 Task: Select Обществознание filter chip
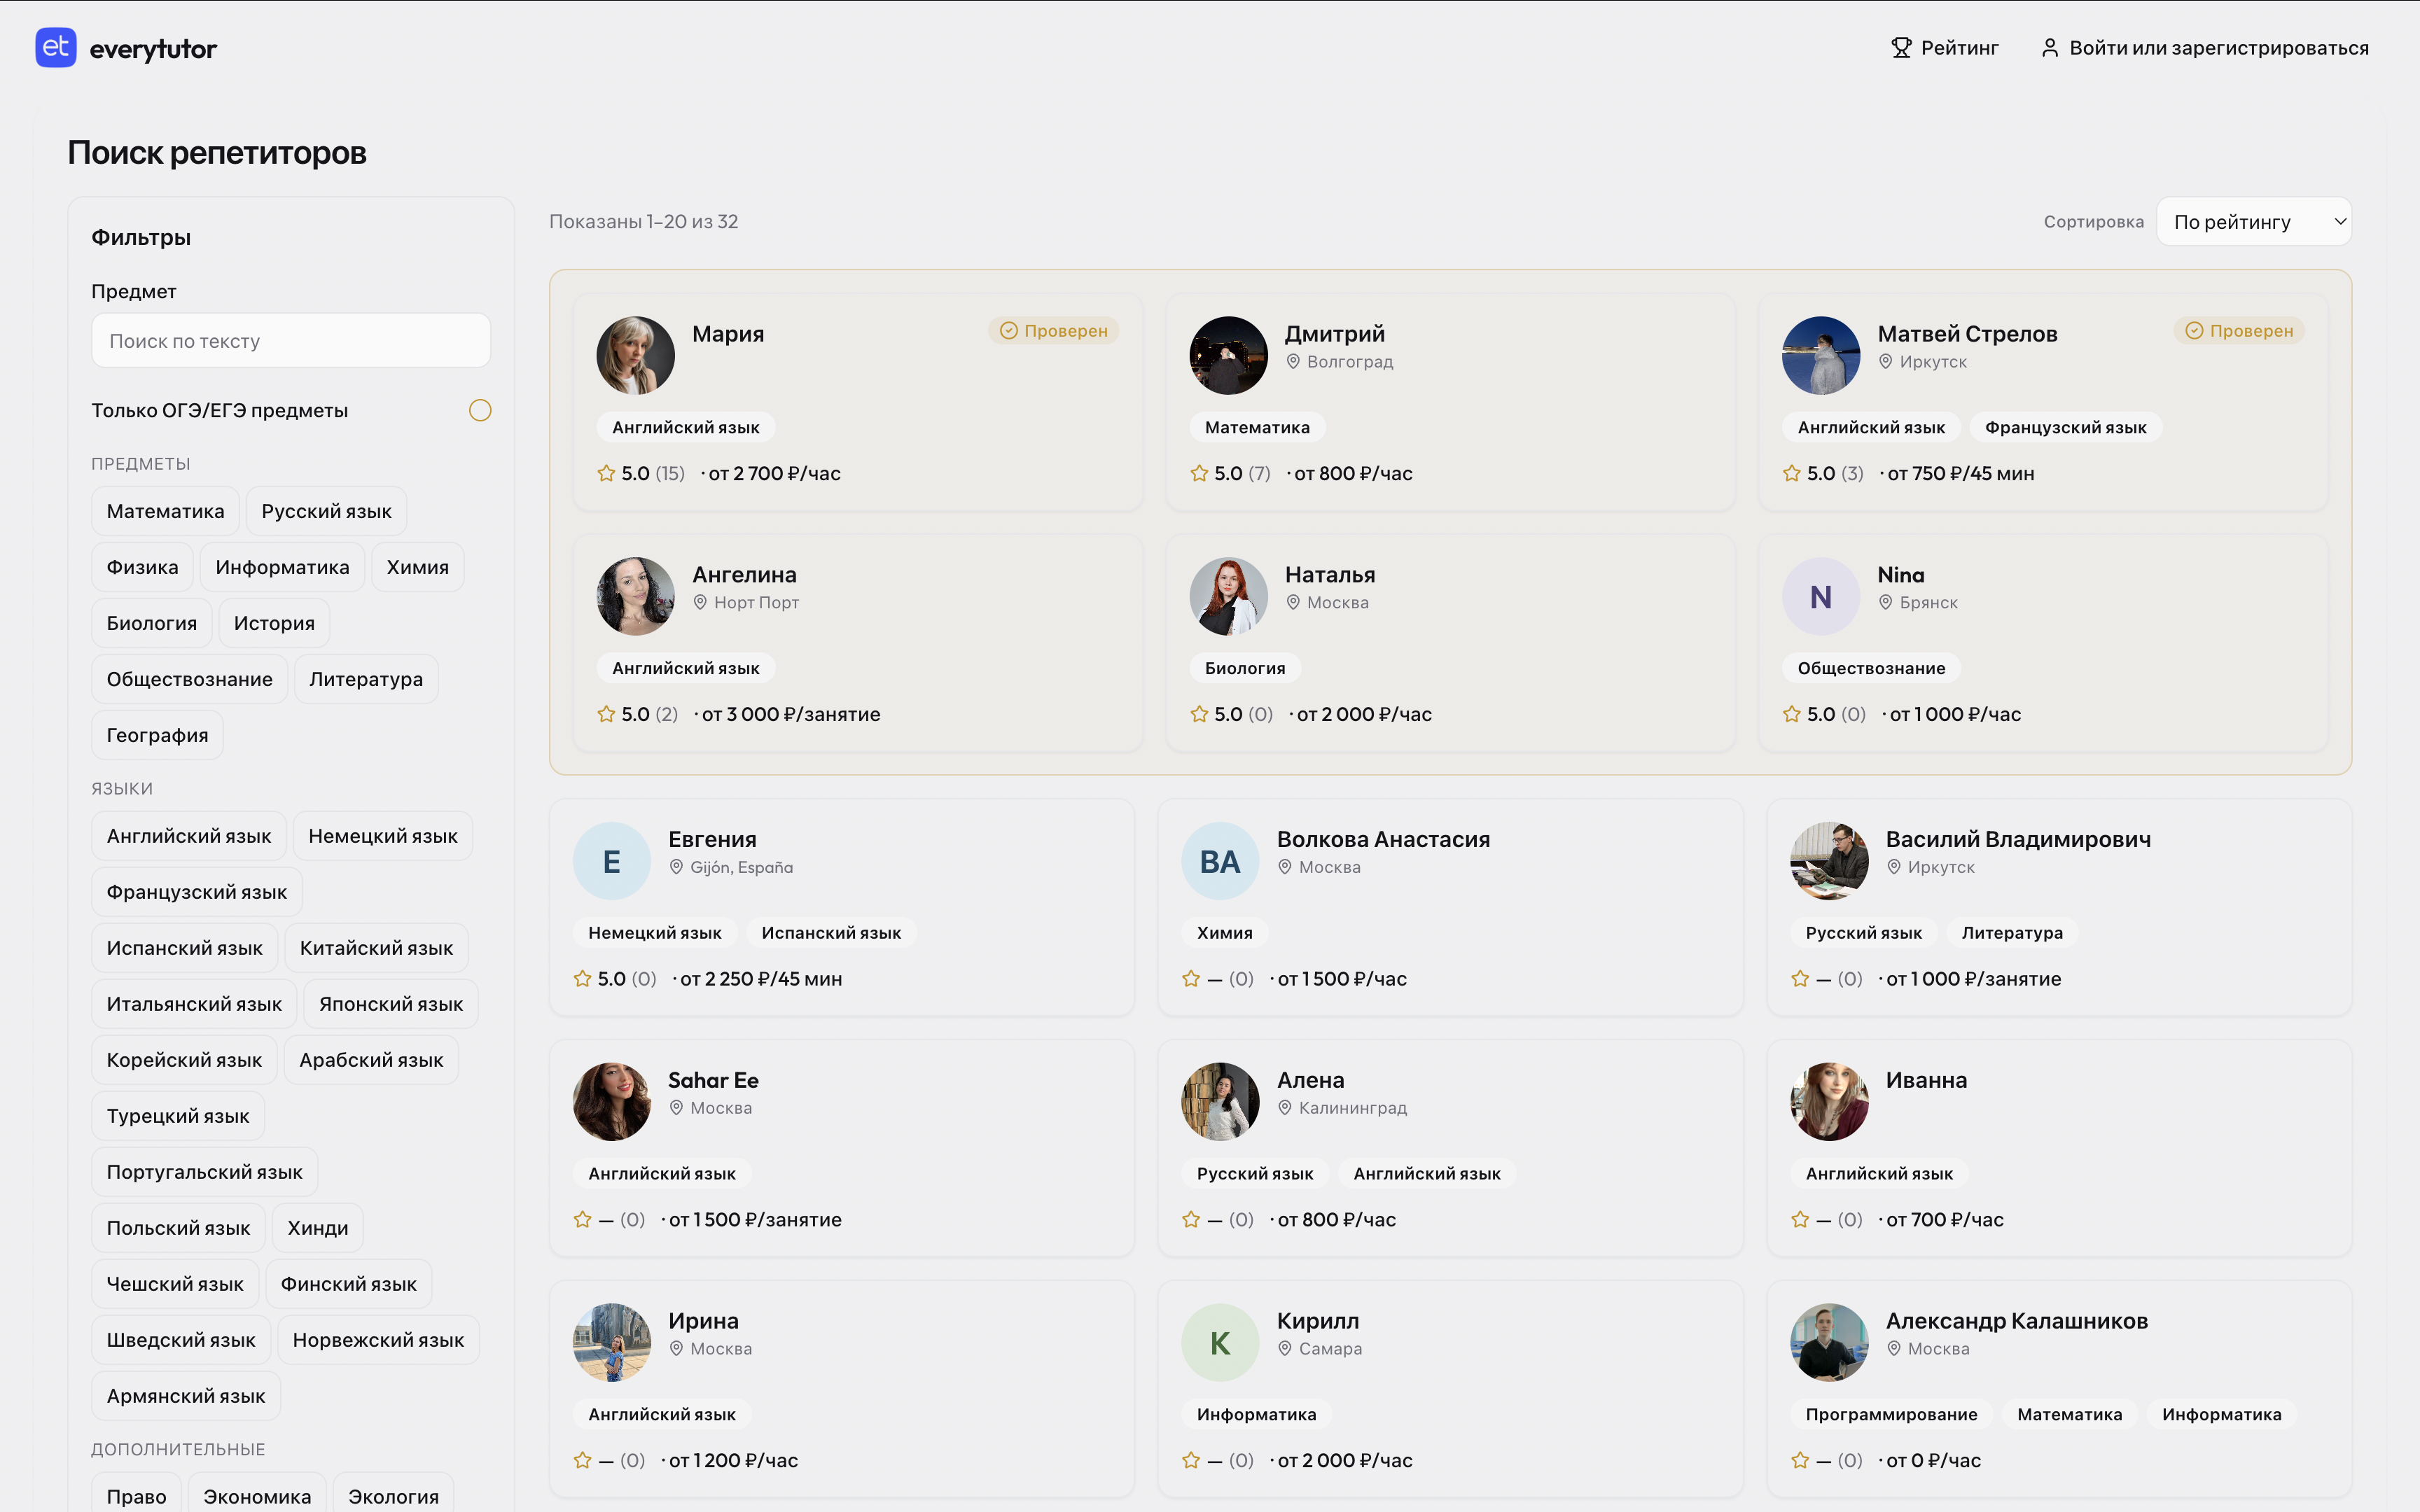coord(189,679)
